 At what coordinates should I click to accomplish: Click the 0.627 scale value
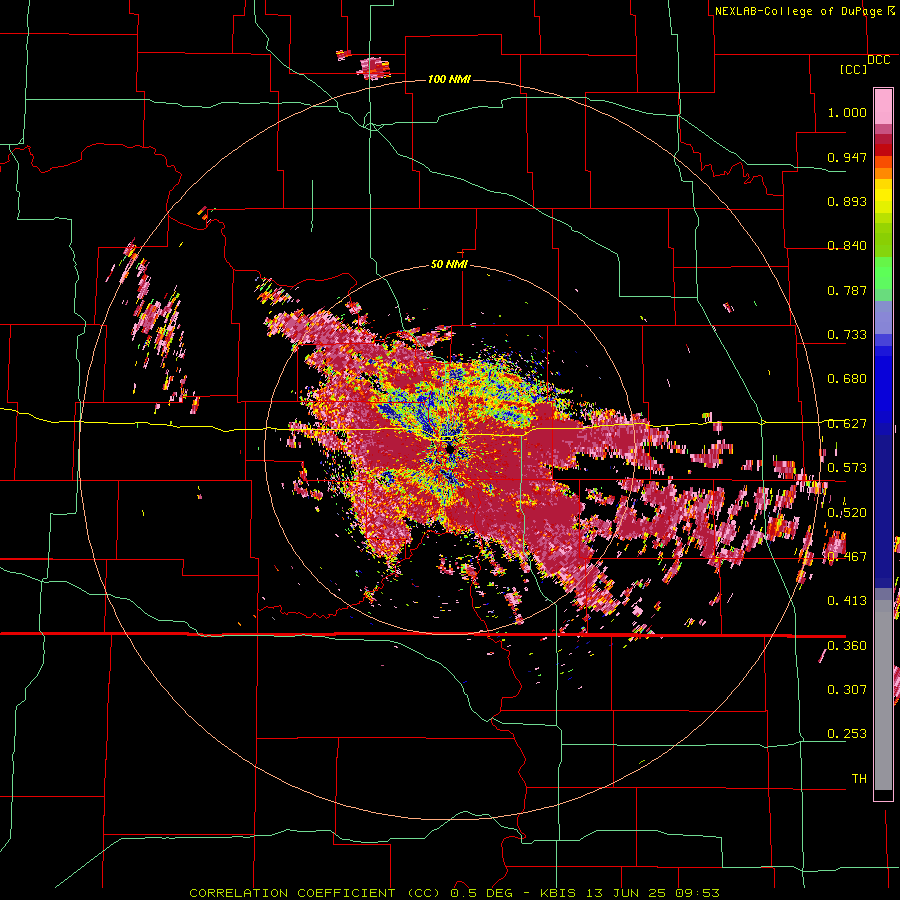(847, 424)
